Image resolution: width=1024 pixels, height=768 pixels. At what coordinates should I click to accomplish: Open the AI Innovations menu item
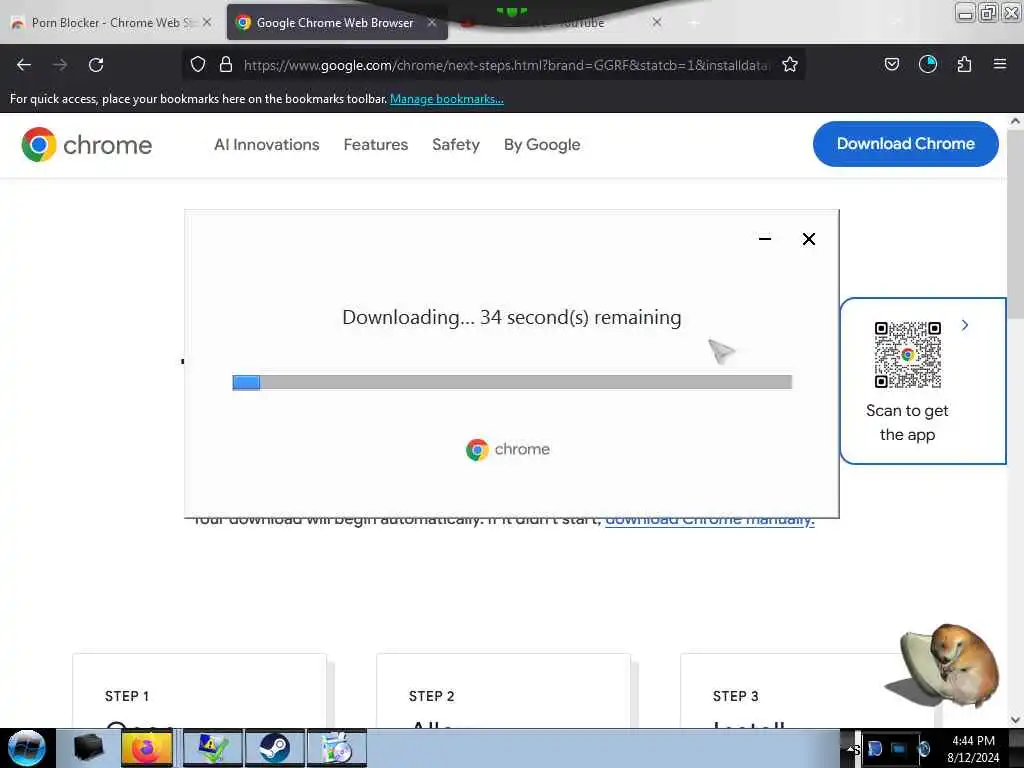(266, 144)
